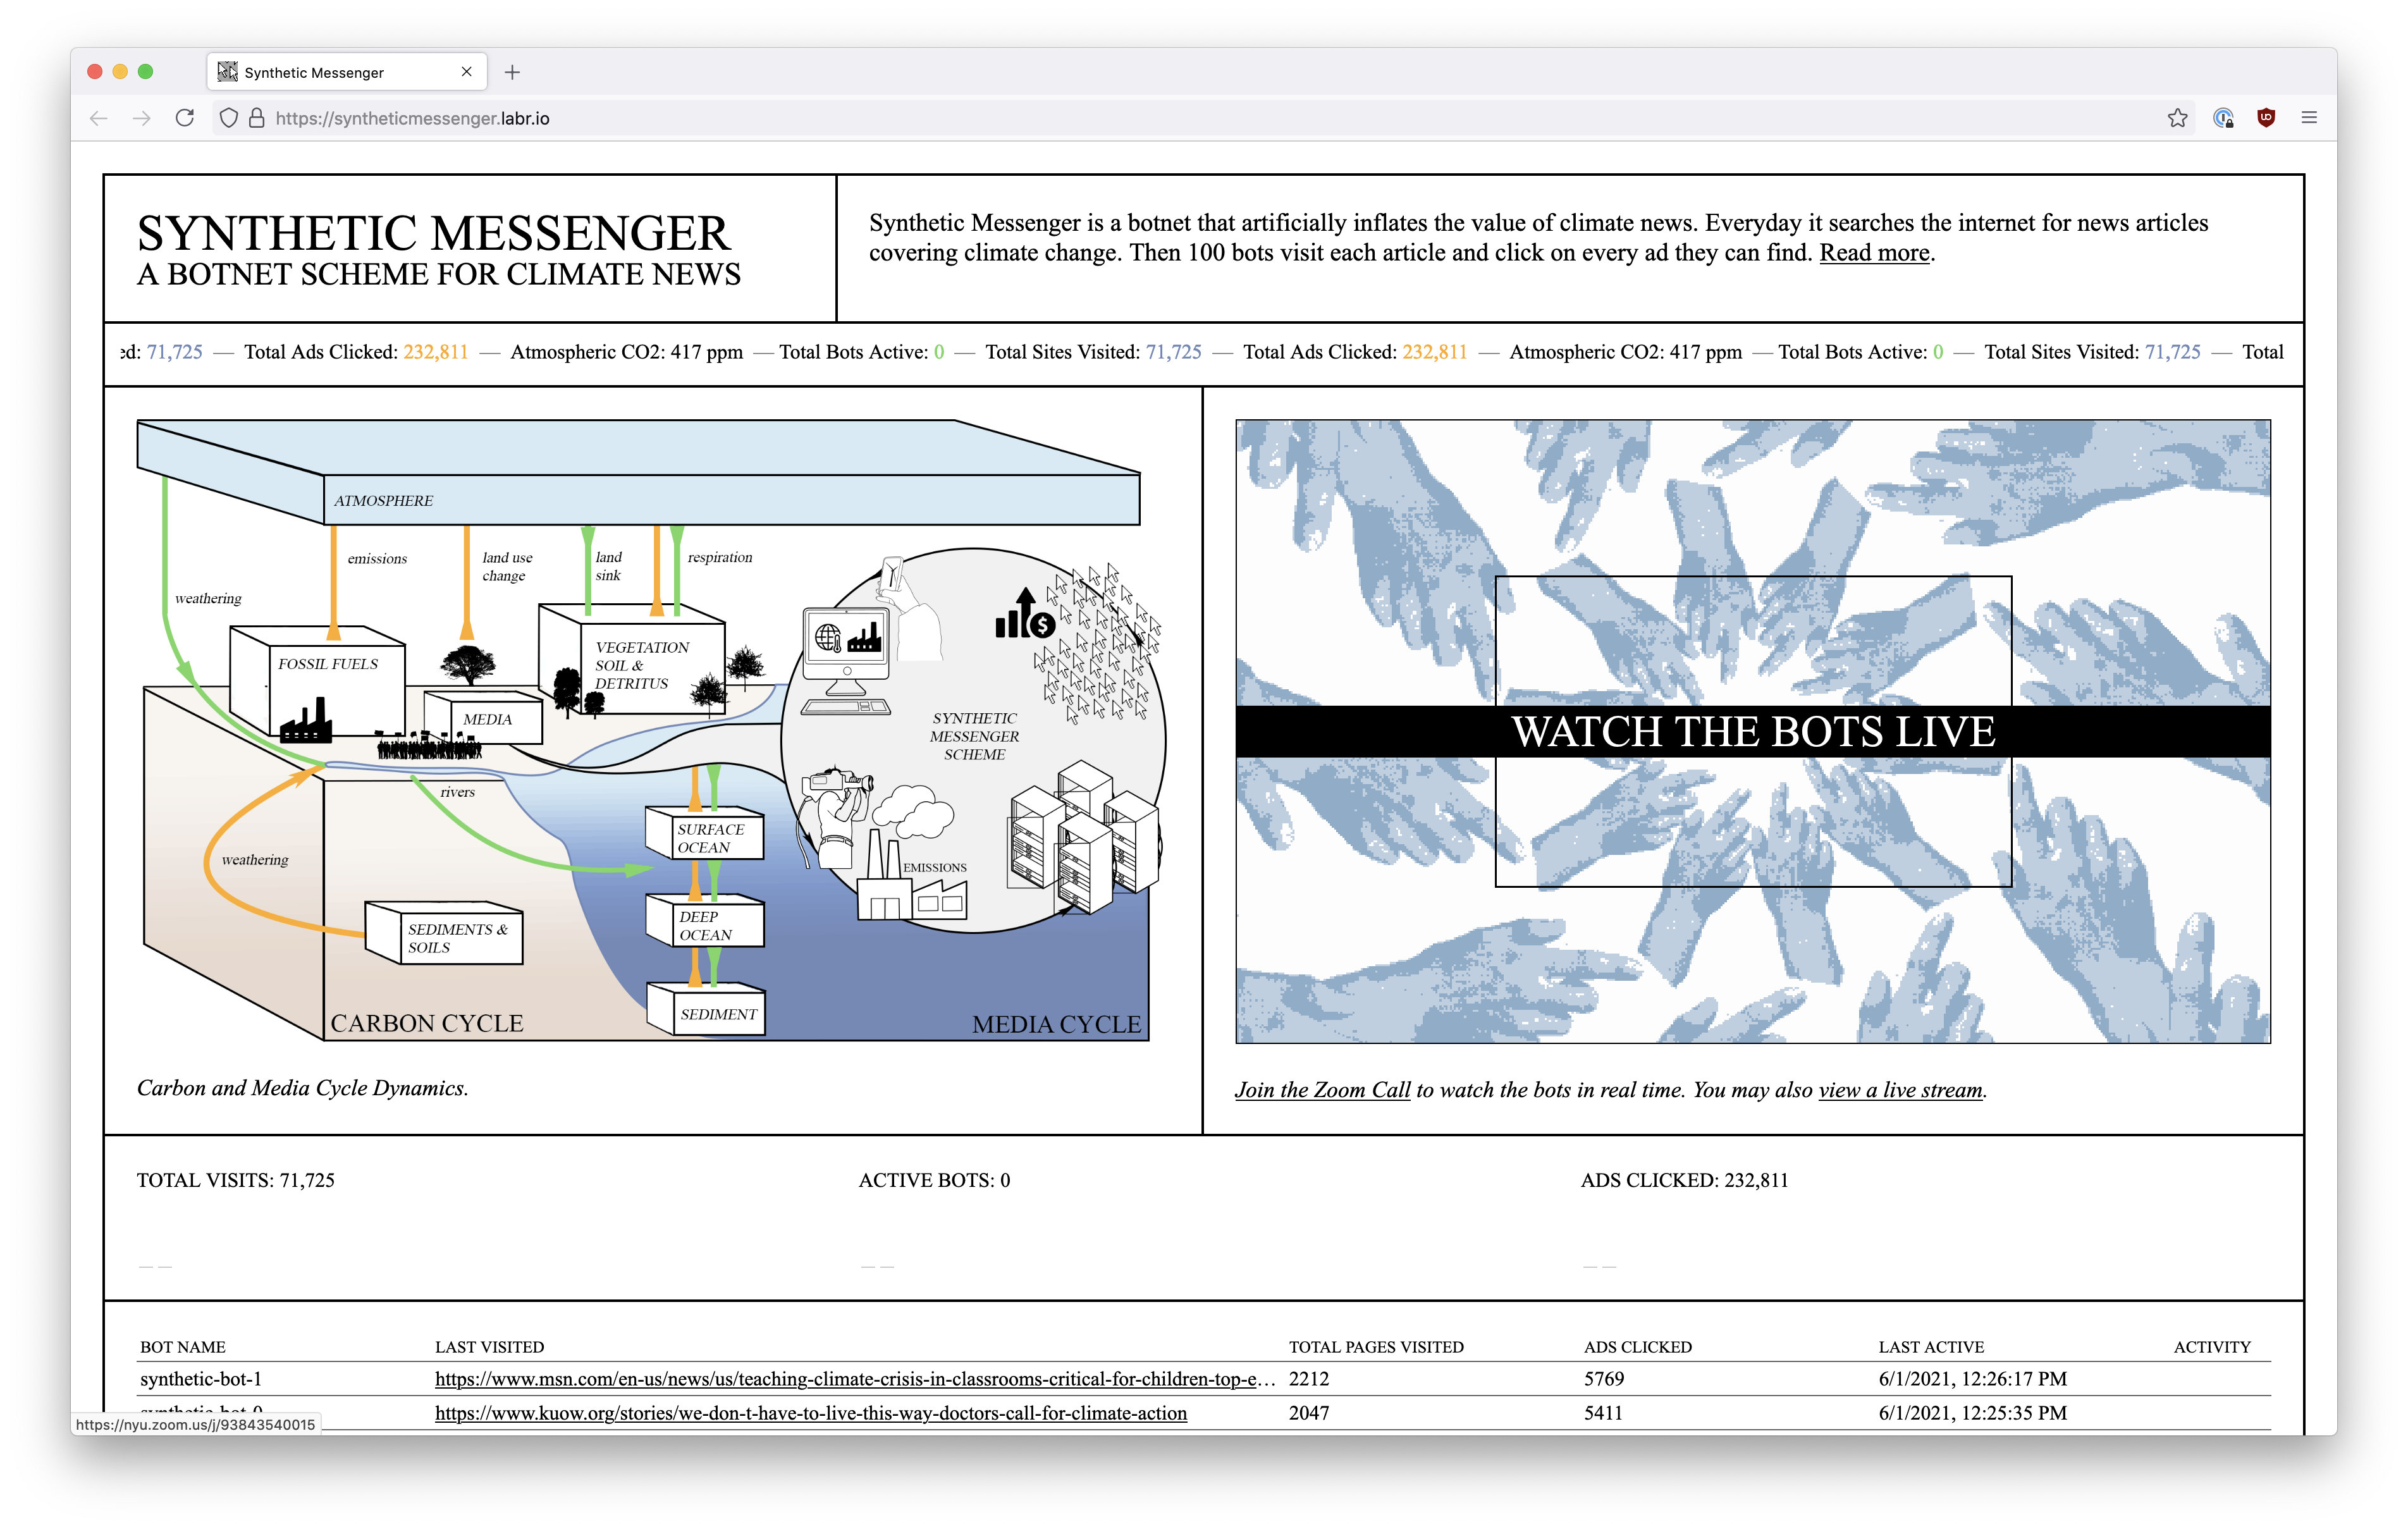Bookmark page with the star icon

[x=2177, y=118]
